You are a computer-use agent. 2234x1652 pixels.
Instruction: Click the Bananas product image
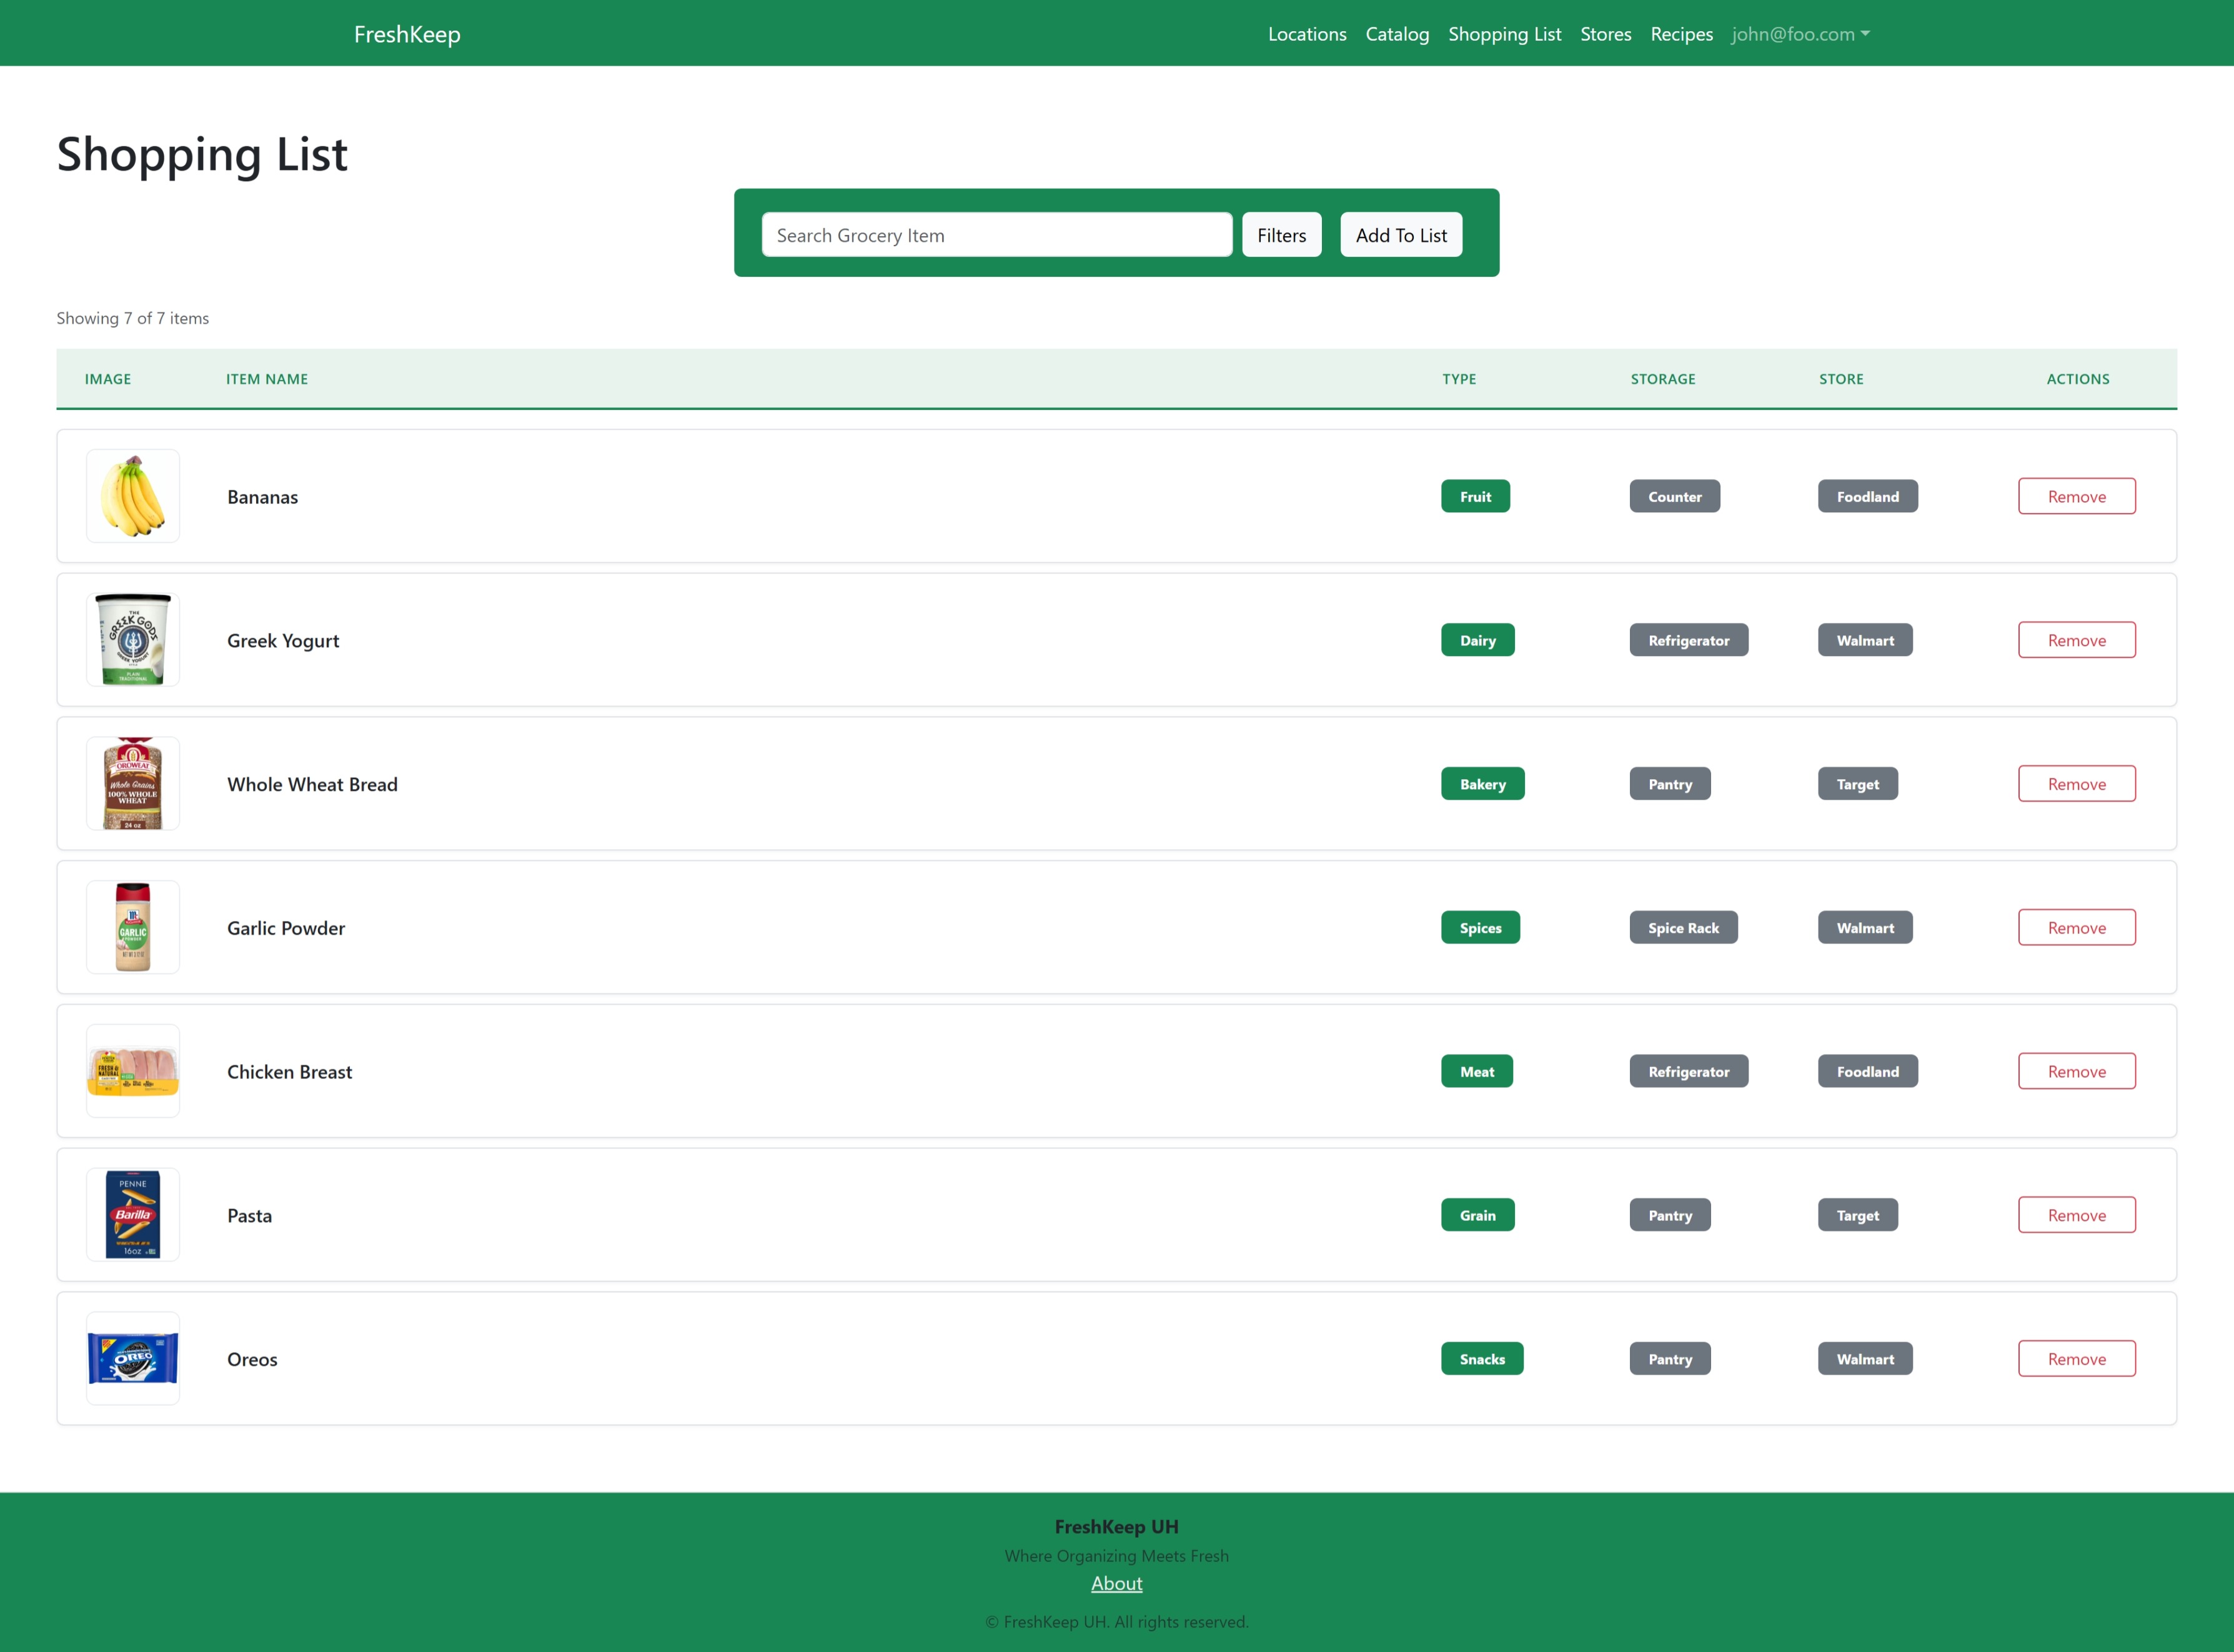pyautogui.click(x=133, y=496)
